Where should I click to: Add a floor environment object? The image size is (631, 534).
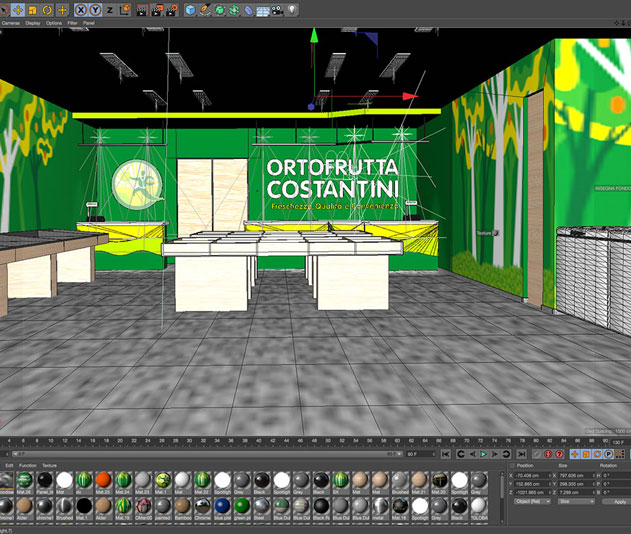(x=263, y=10)
